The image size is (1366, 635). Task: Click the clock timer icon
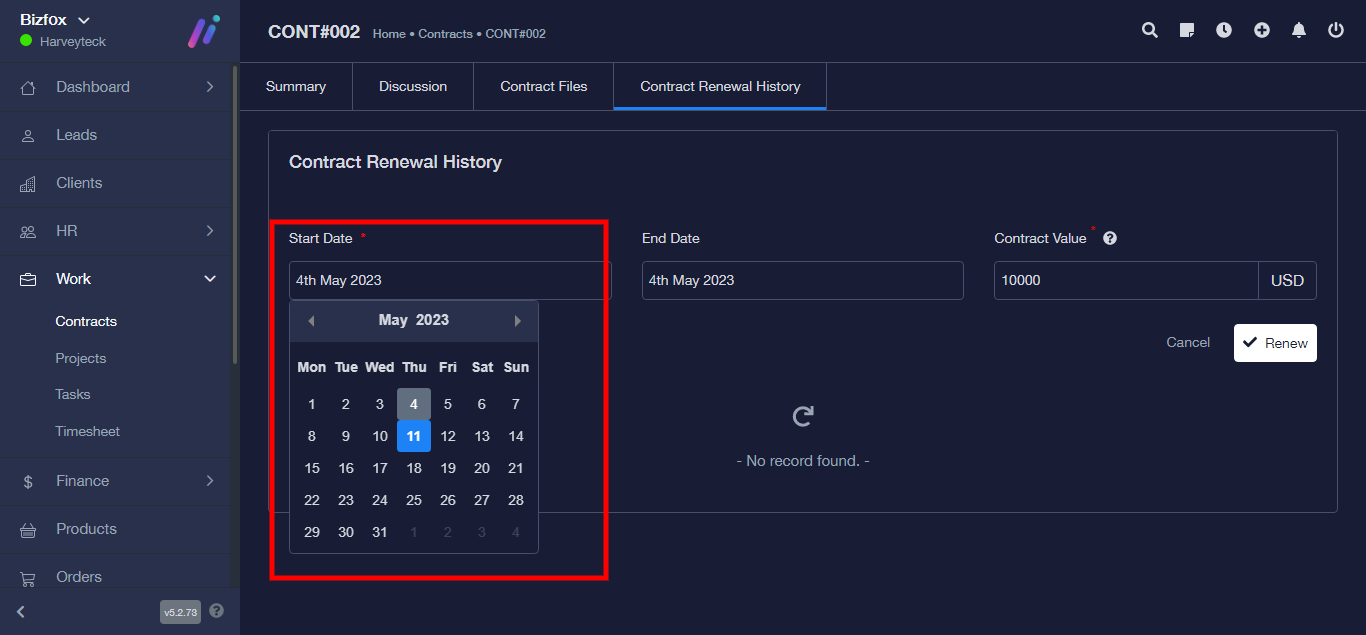[x=1224, y=31]
